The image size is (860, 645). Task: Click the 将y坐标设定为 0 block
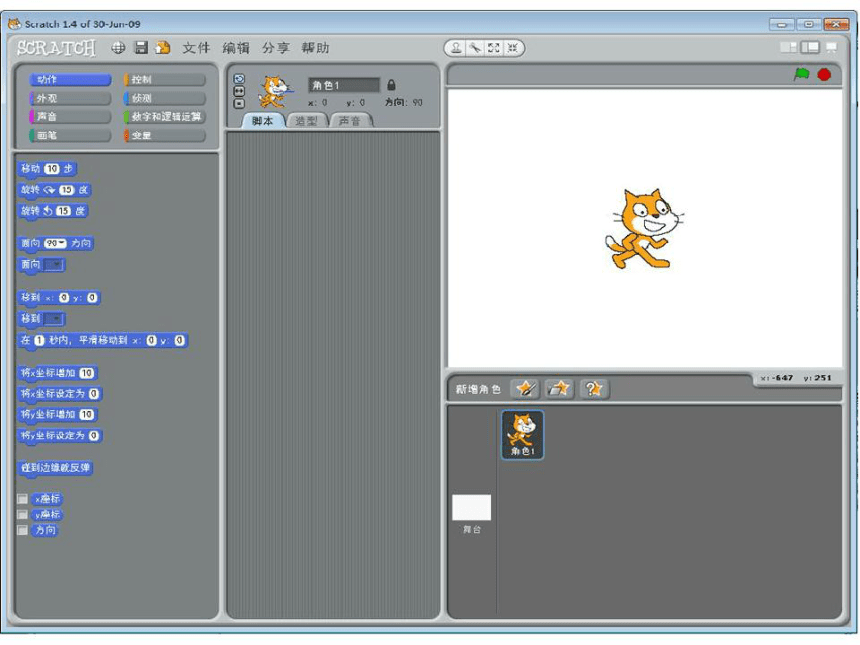[60, 436]
